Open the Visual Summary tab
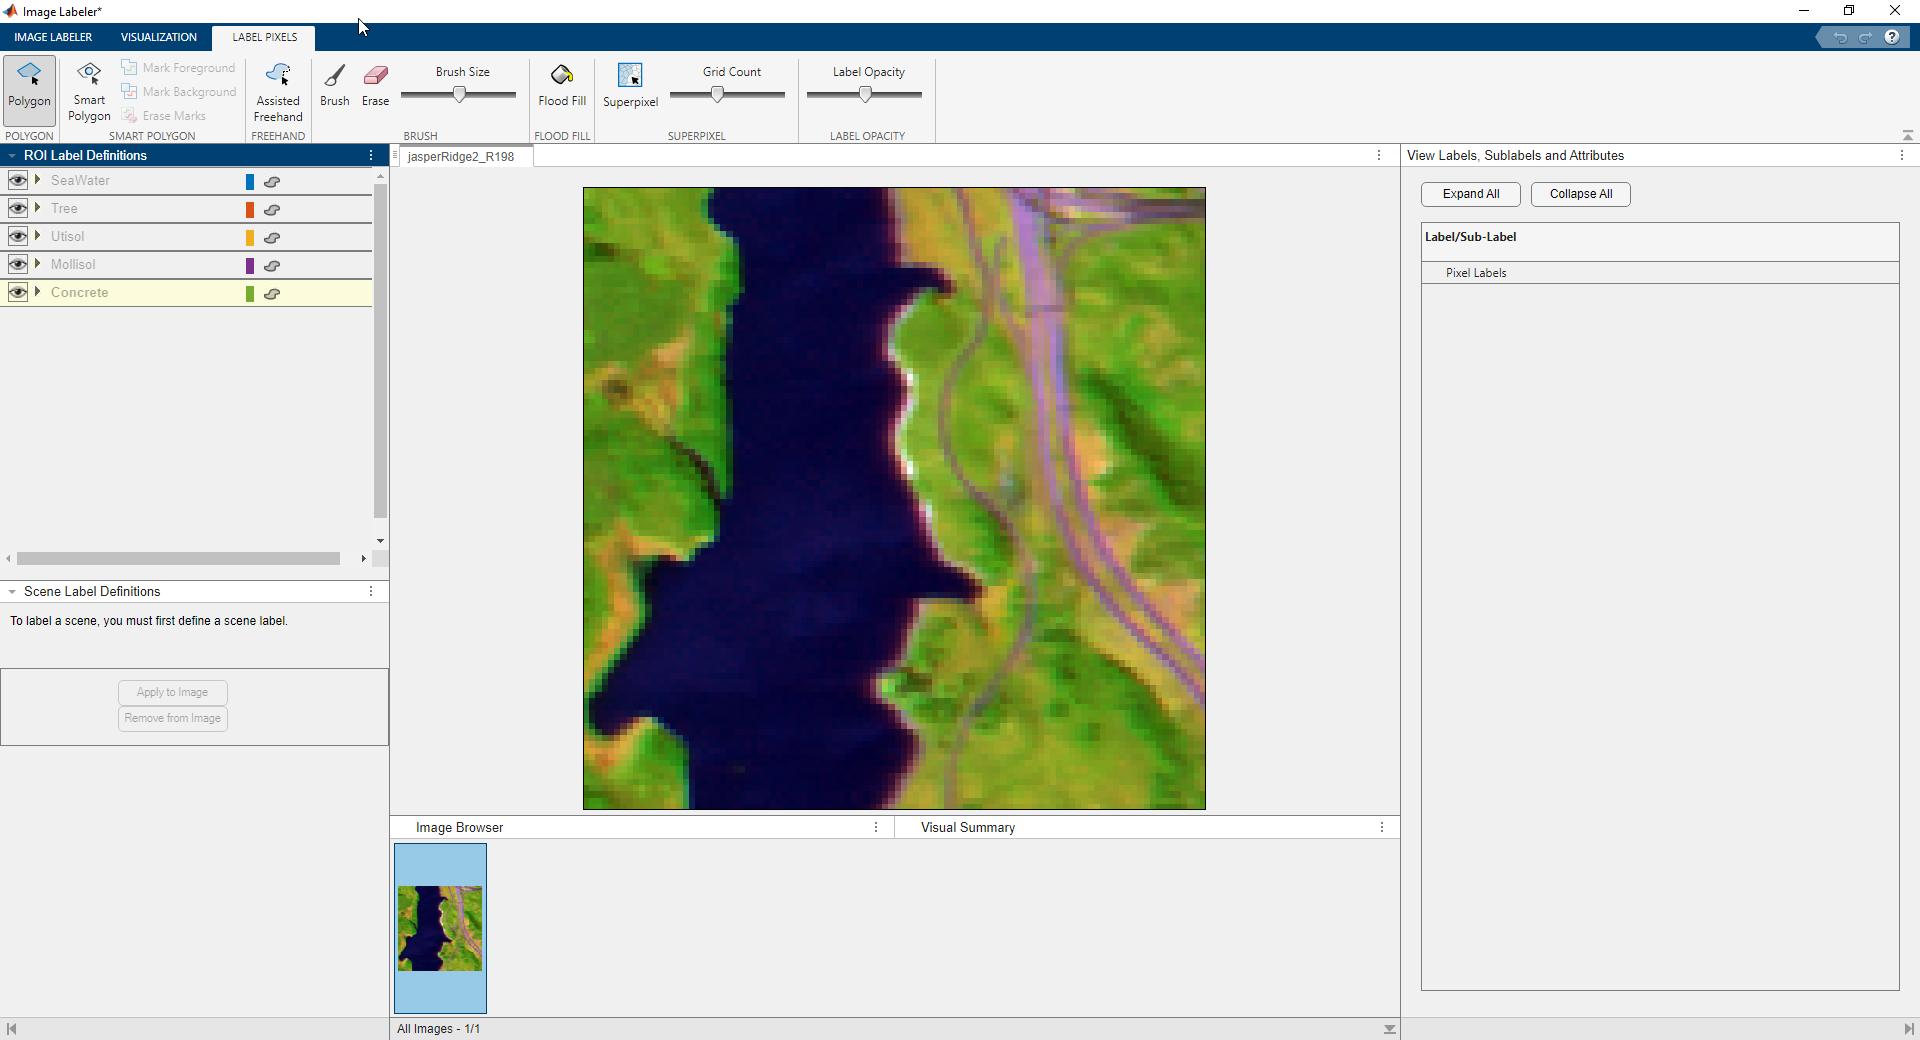 point(967,827)
